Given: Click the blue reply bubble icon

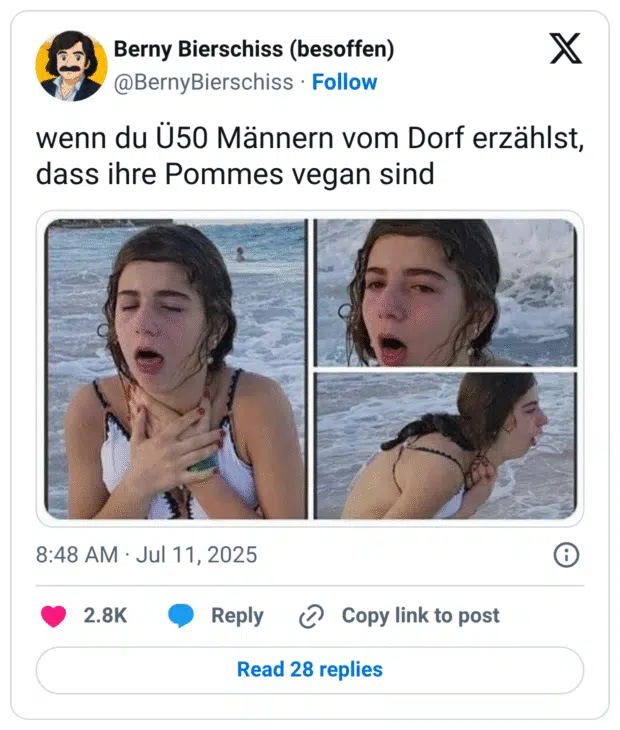Looking at the screenshot, I should (181, 616).
